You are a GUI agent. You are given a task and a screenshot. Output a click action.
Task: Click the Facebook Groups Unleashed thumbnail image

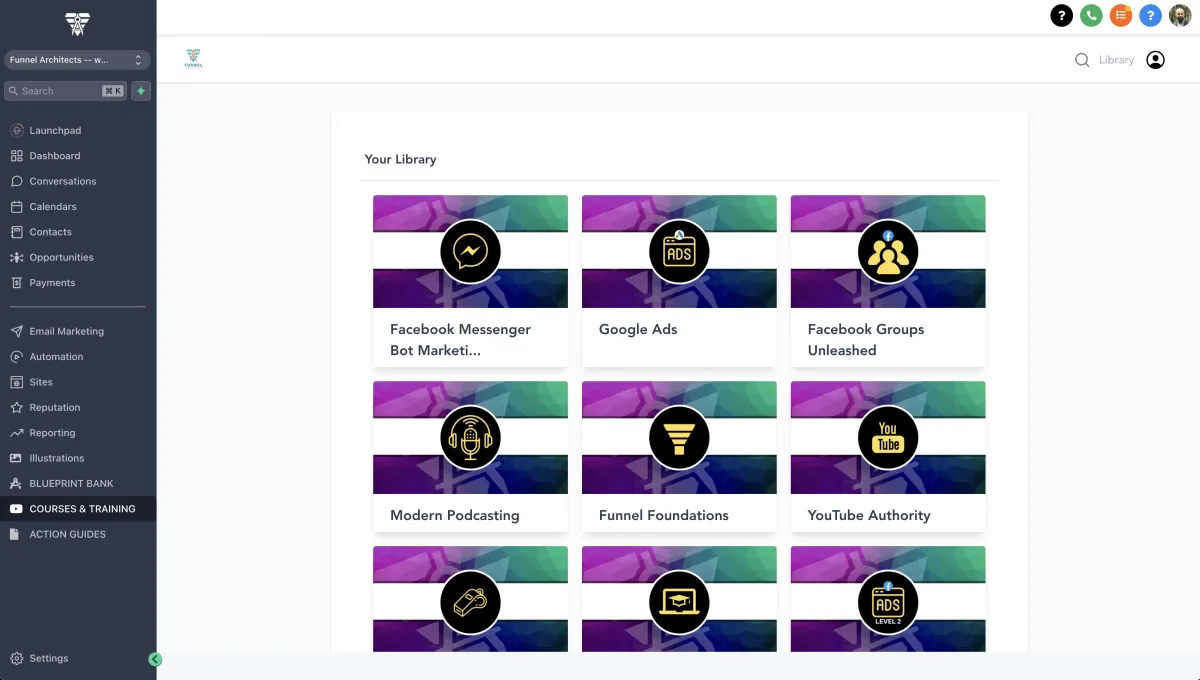(888, 251)
